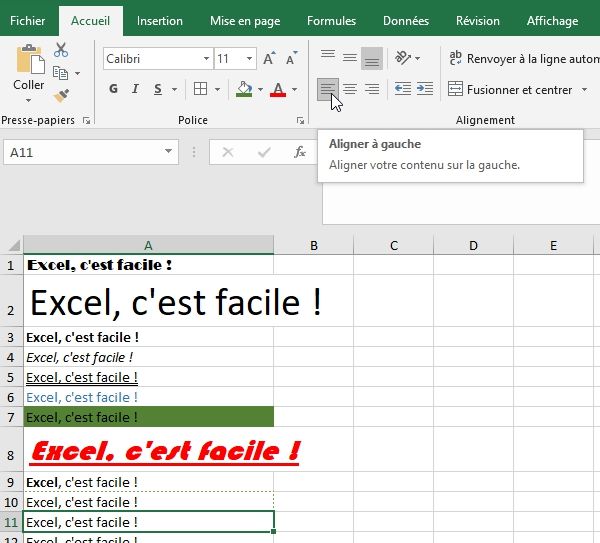The image size is (600, 543).
Task: Click cancel X in formula bar
Action: pos(228,152)
